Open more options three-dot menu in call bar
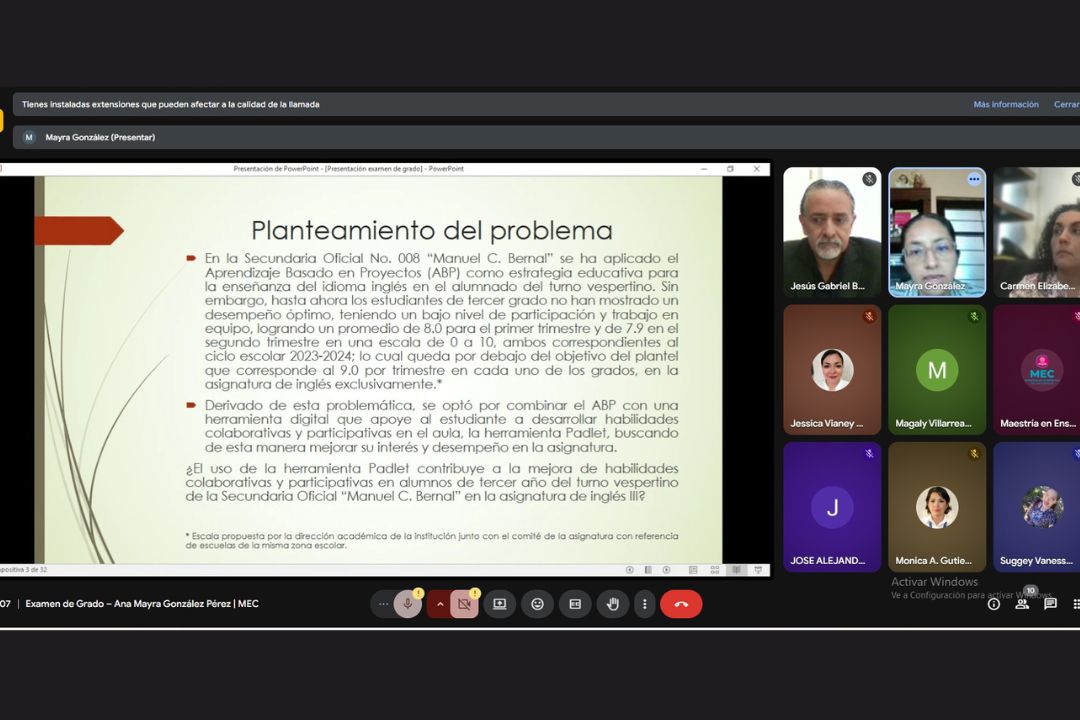The width and height of the screenshot is (1080, 720). [645, 604]
